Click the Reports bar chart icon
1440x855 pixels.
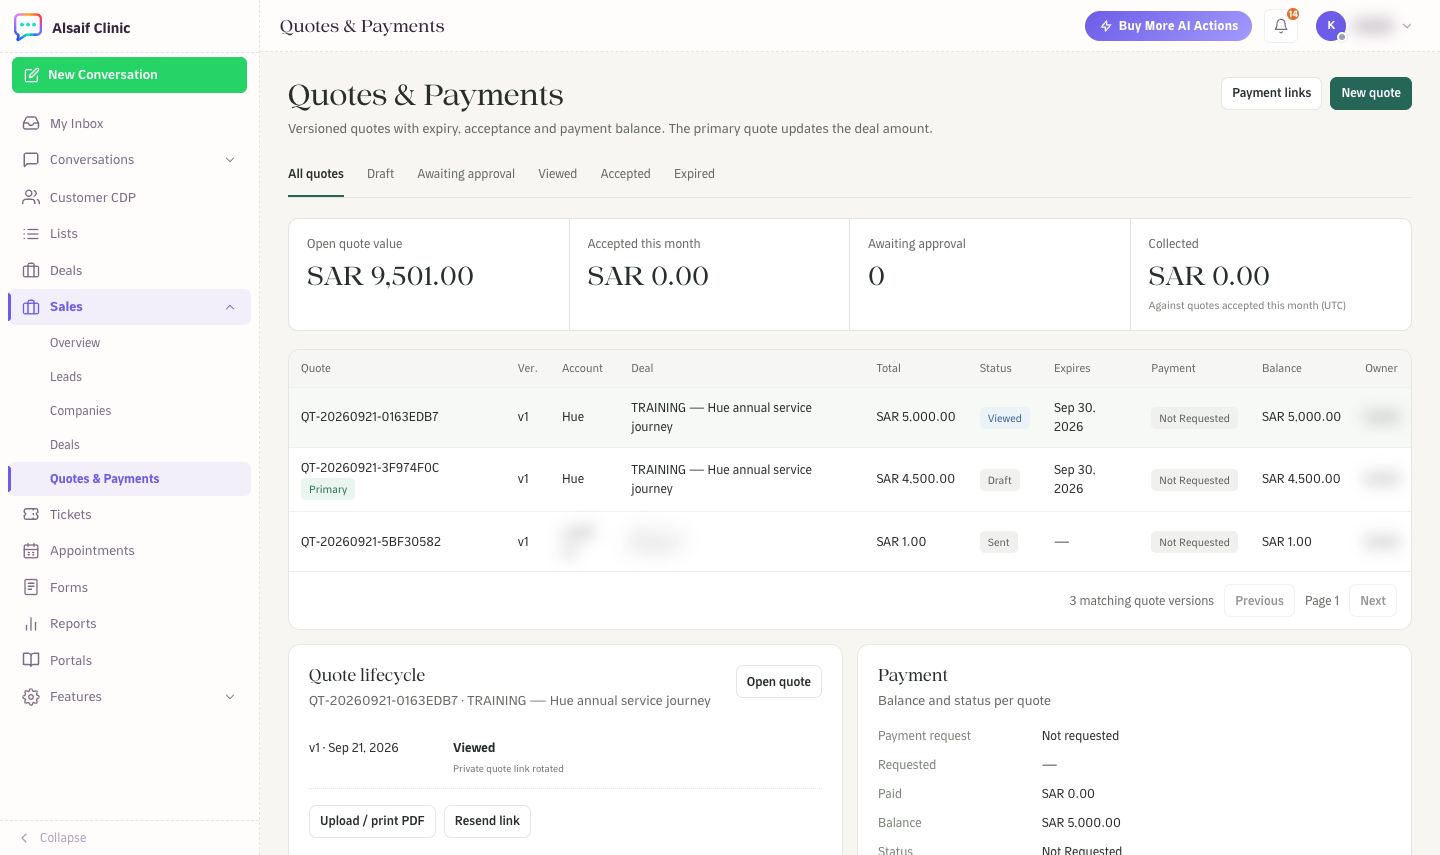tap(31, 624)
